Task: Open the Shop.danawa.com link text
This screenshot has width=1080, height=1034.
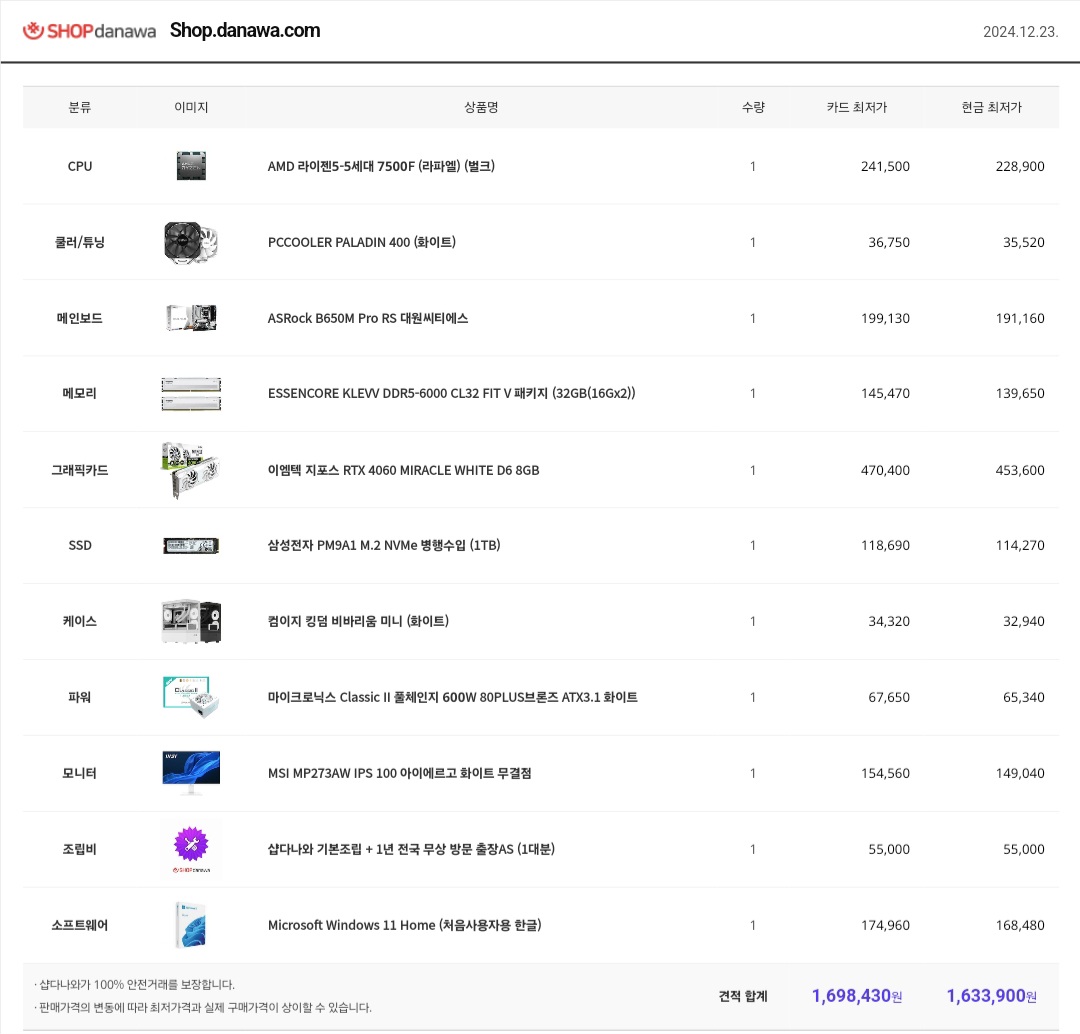Action: click(x=245, y=30)
